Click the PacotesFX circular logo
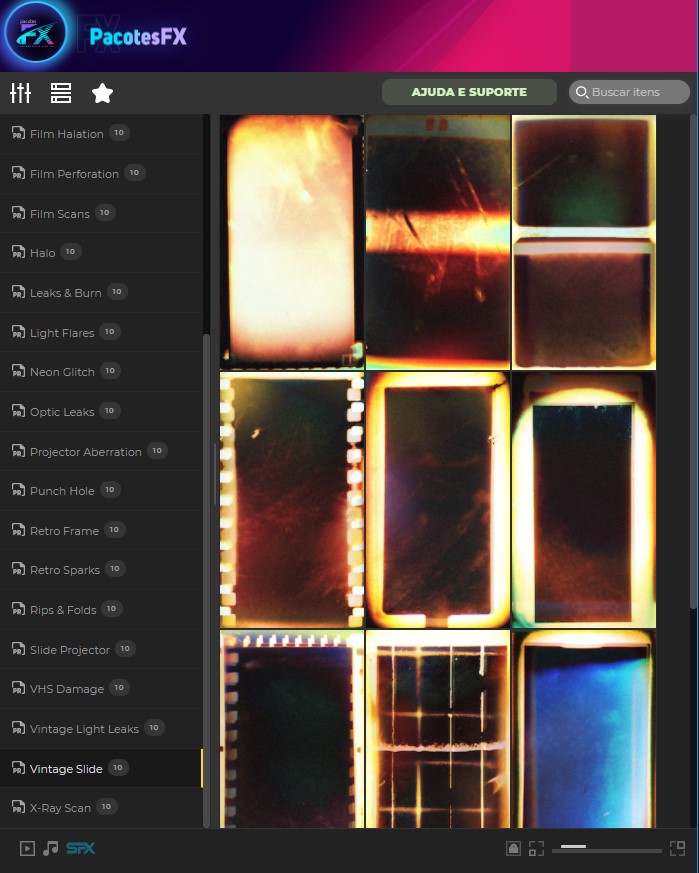The image size is (699, 873). tap(36, 35)
